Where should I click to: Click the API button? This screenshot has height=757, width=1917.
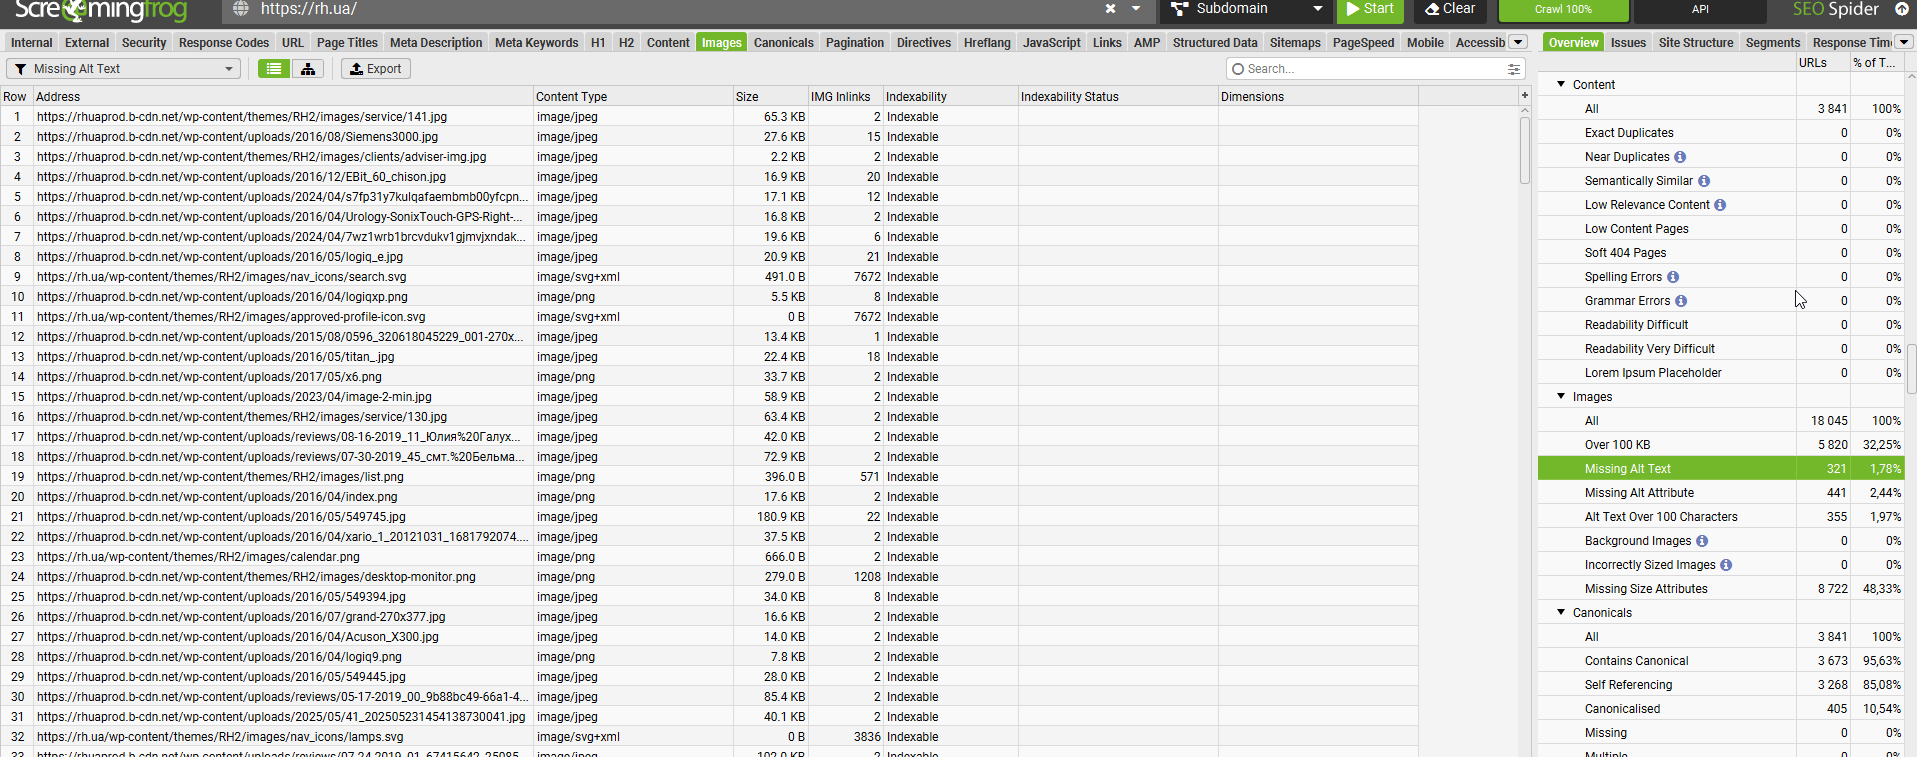point(1700,10)
